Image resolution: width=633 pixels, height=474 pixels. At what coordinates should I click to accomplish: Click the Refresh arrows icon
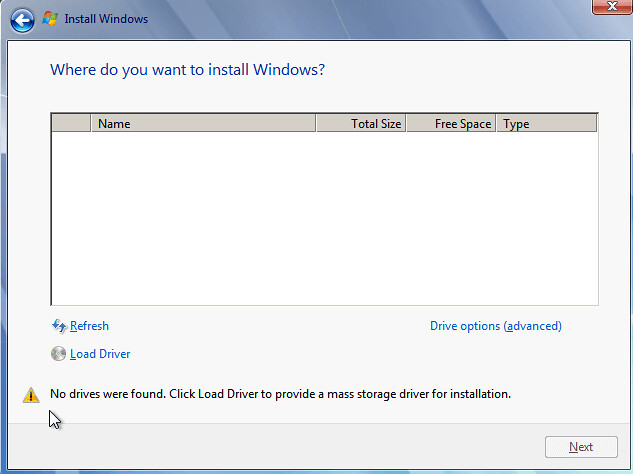pyautogui.click(x=58, y=326)
